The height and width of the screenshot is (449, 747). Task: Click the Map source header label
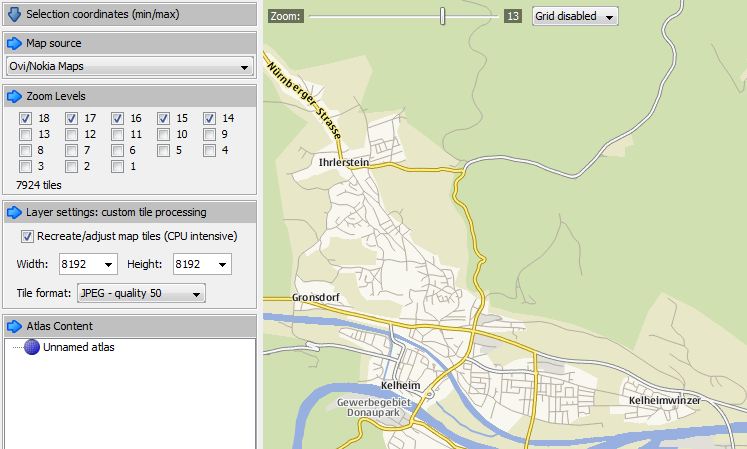54,43
